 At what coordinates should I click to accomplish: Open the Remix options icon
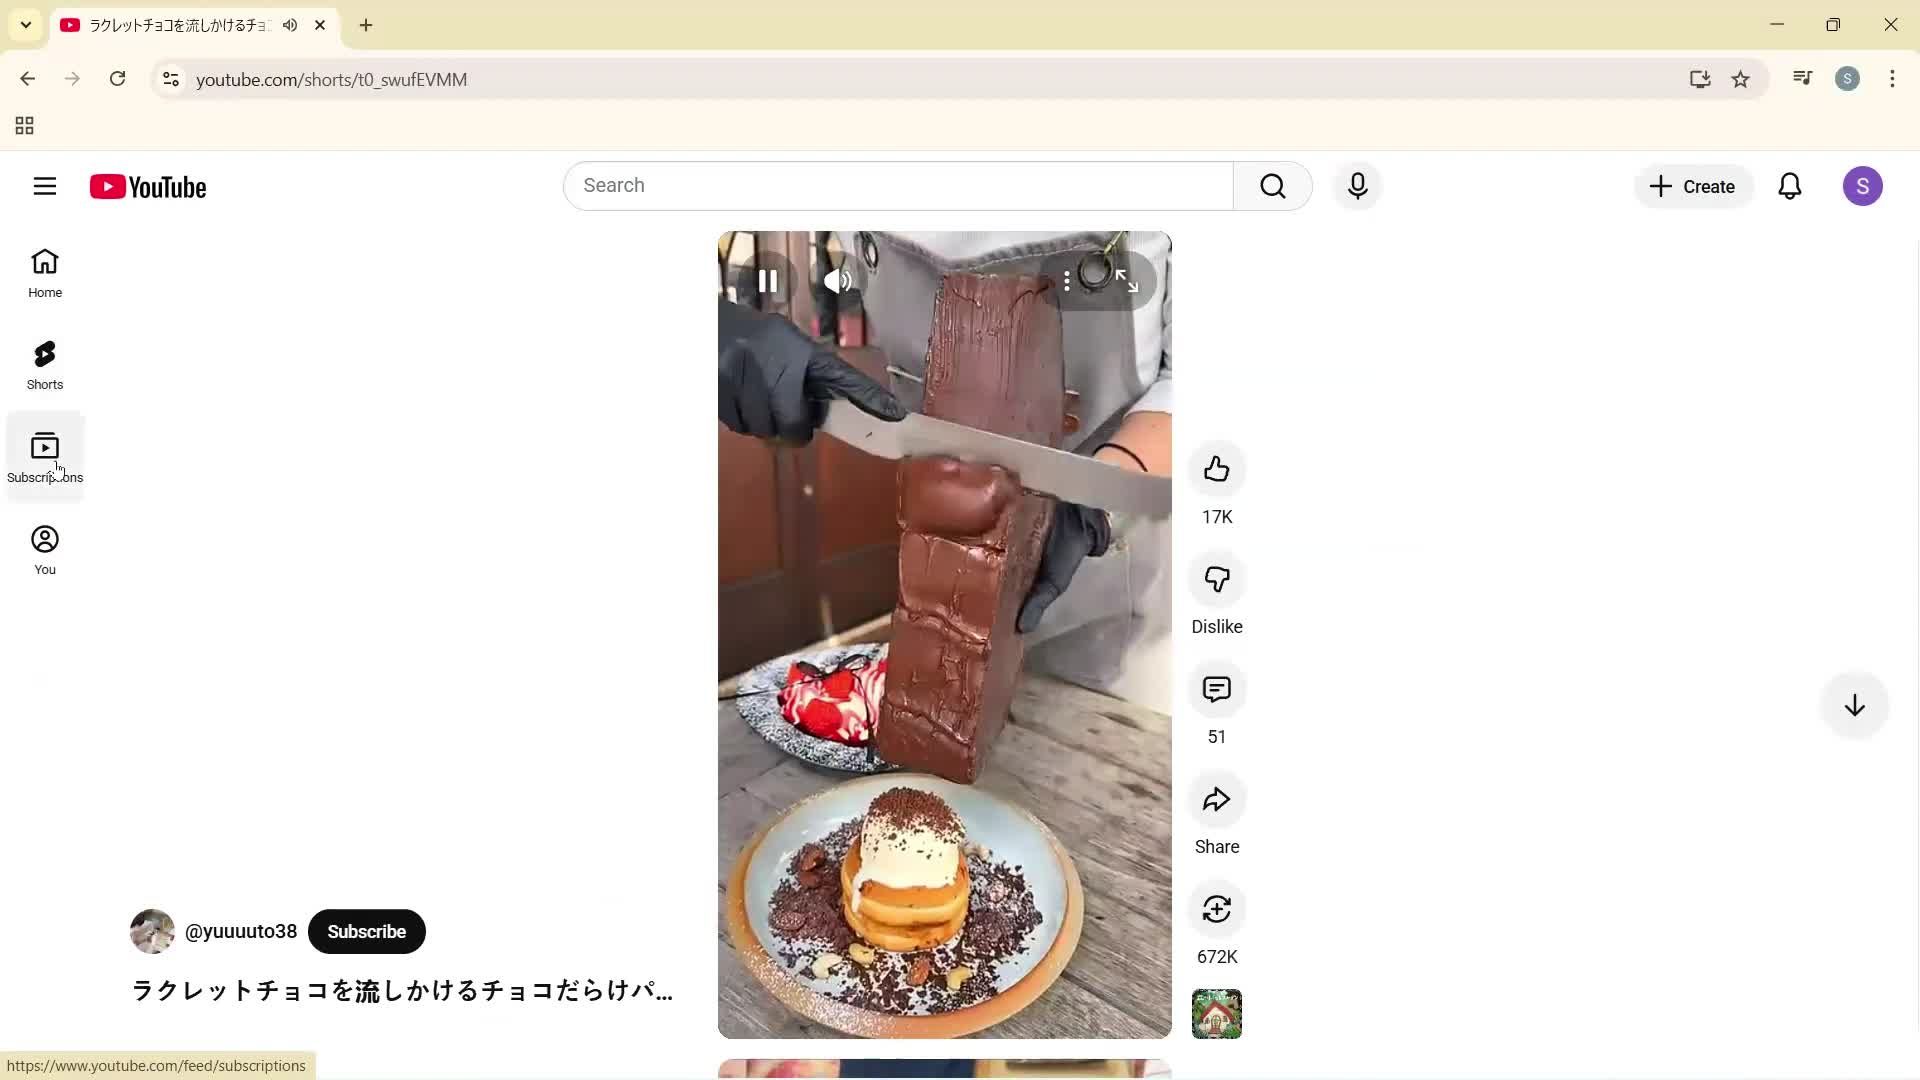[x=1216, y=910]
